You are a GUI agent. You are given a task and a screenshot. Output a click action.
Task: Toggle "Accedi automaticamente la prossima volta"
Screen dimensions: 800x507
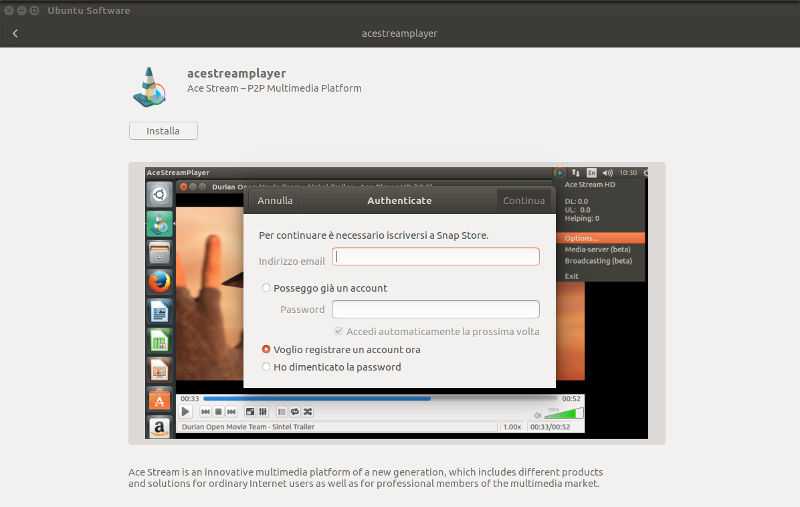pyautogui.click(x=437, y=332)
